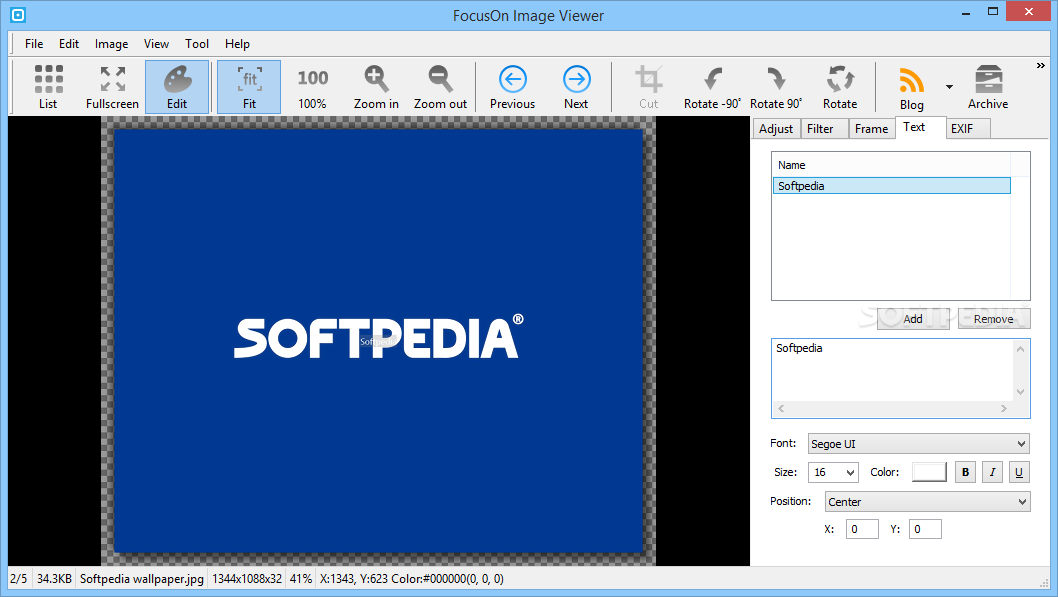Zoom out of the image
The width and height of the screenshot is (1058, 597).
(x=440, y=87)
